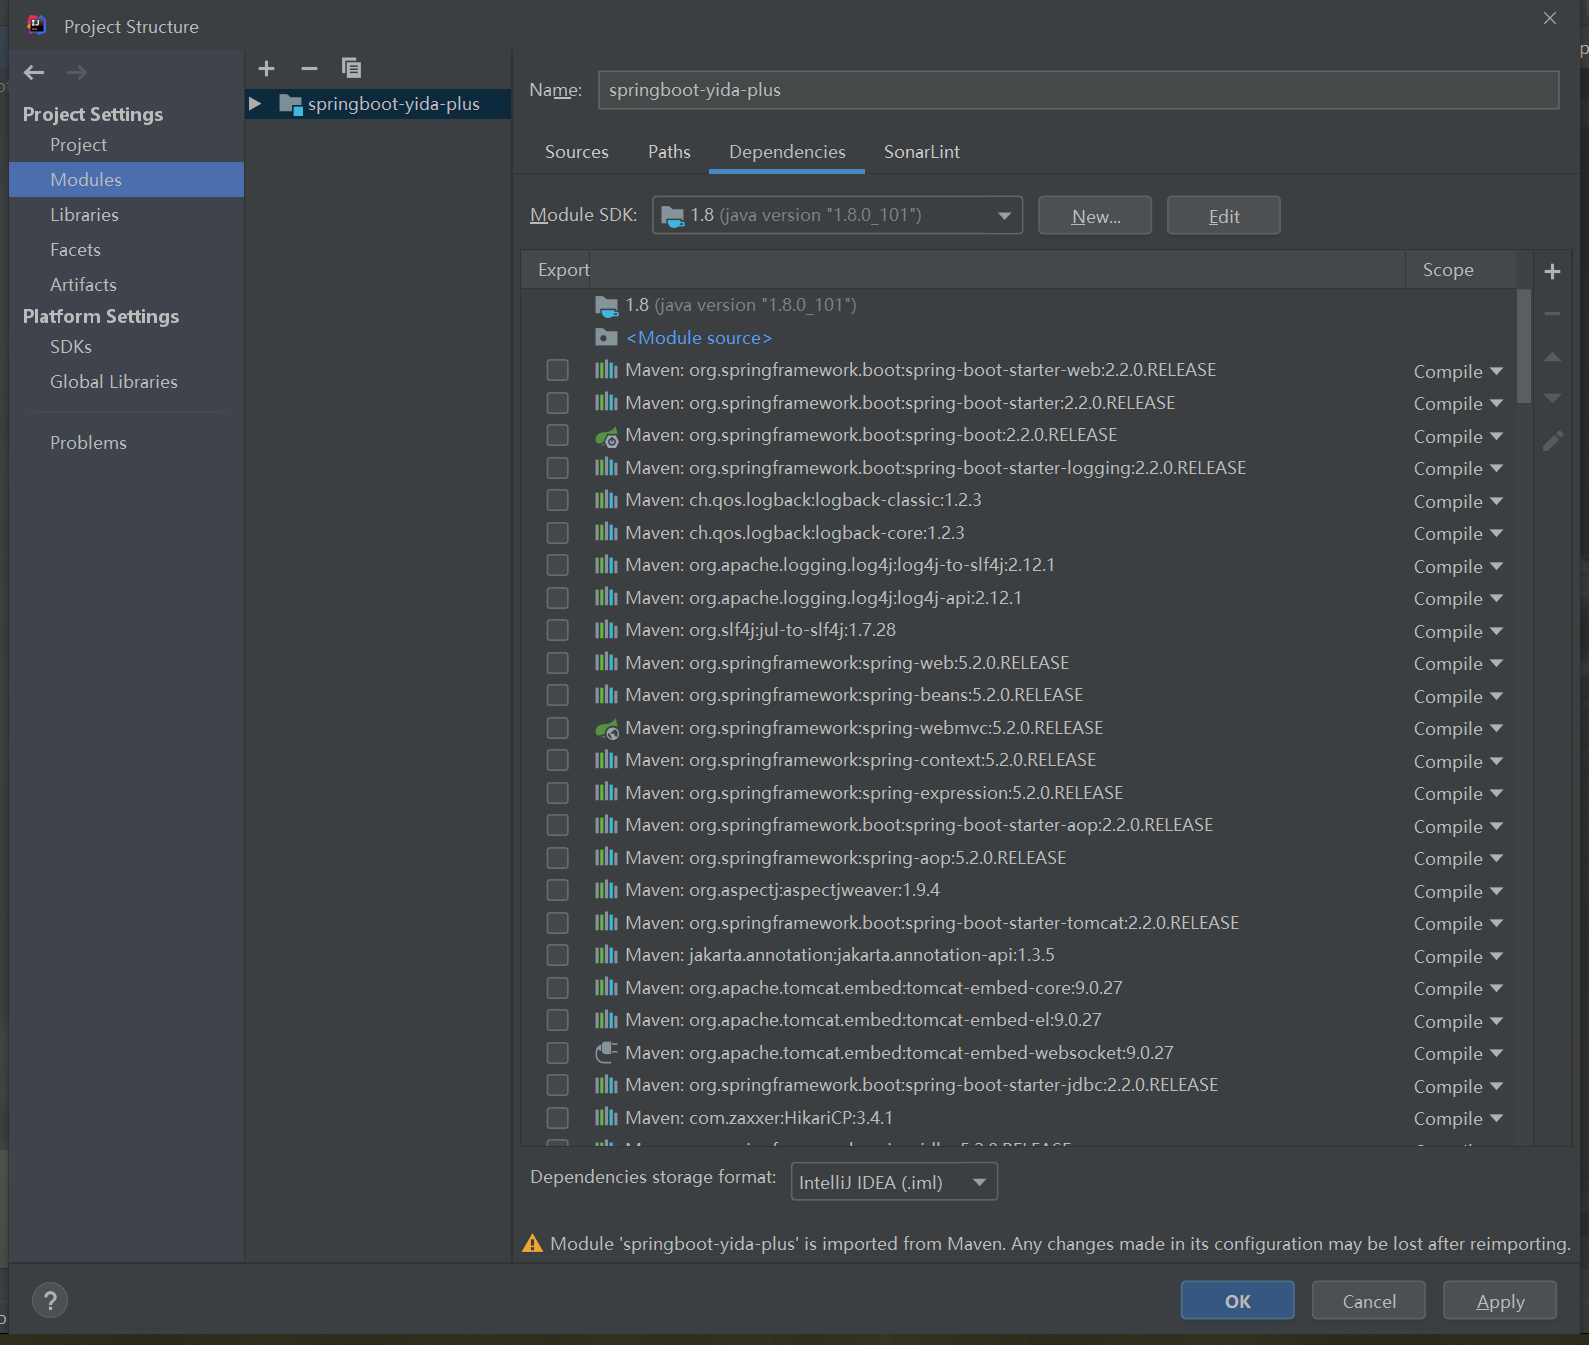1589x1345 pixels.
Task: Move dependency down arrow icon
Action: pos(1552,398)
